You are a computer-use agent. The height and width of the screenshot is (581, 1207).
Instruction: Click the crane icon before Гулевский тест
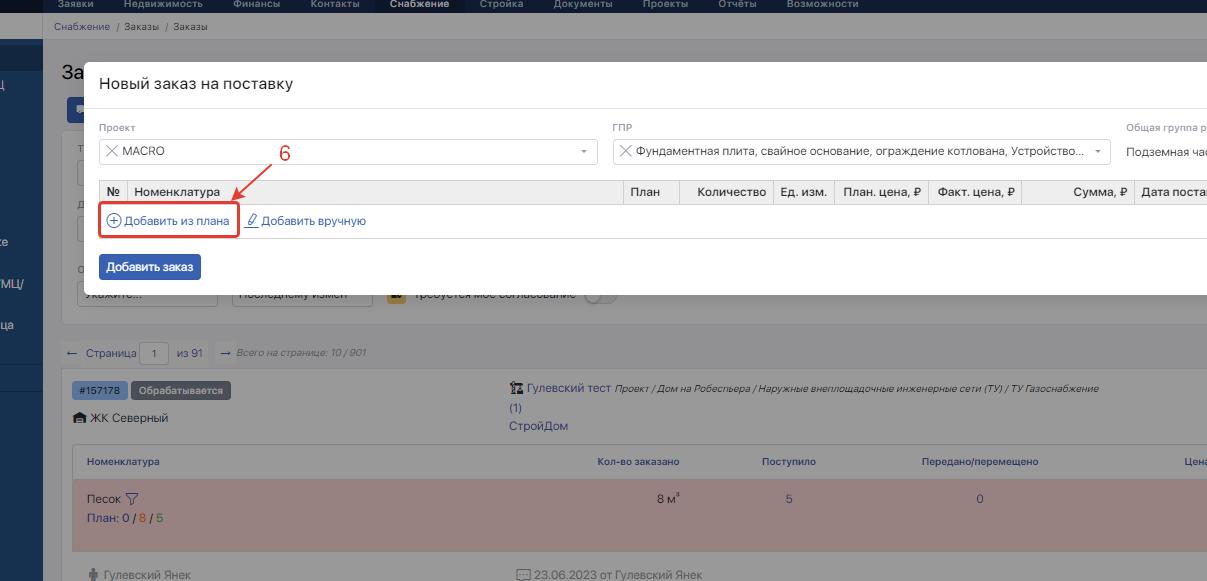point(516,388)
